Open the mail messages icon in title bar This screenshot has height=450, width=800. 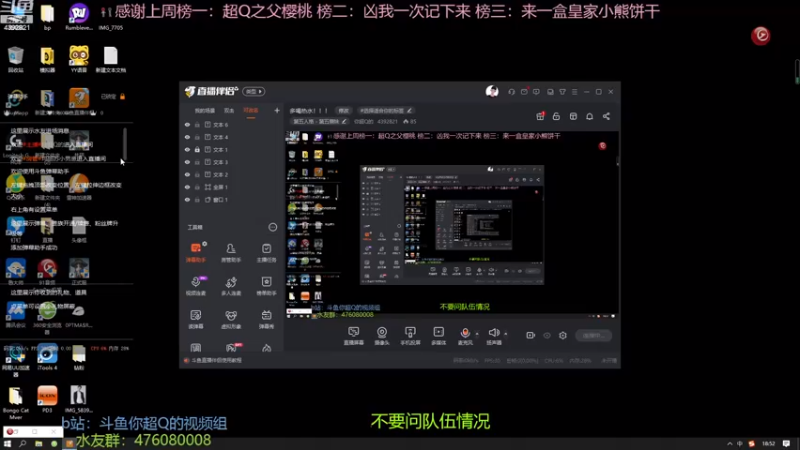524,92
